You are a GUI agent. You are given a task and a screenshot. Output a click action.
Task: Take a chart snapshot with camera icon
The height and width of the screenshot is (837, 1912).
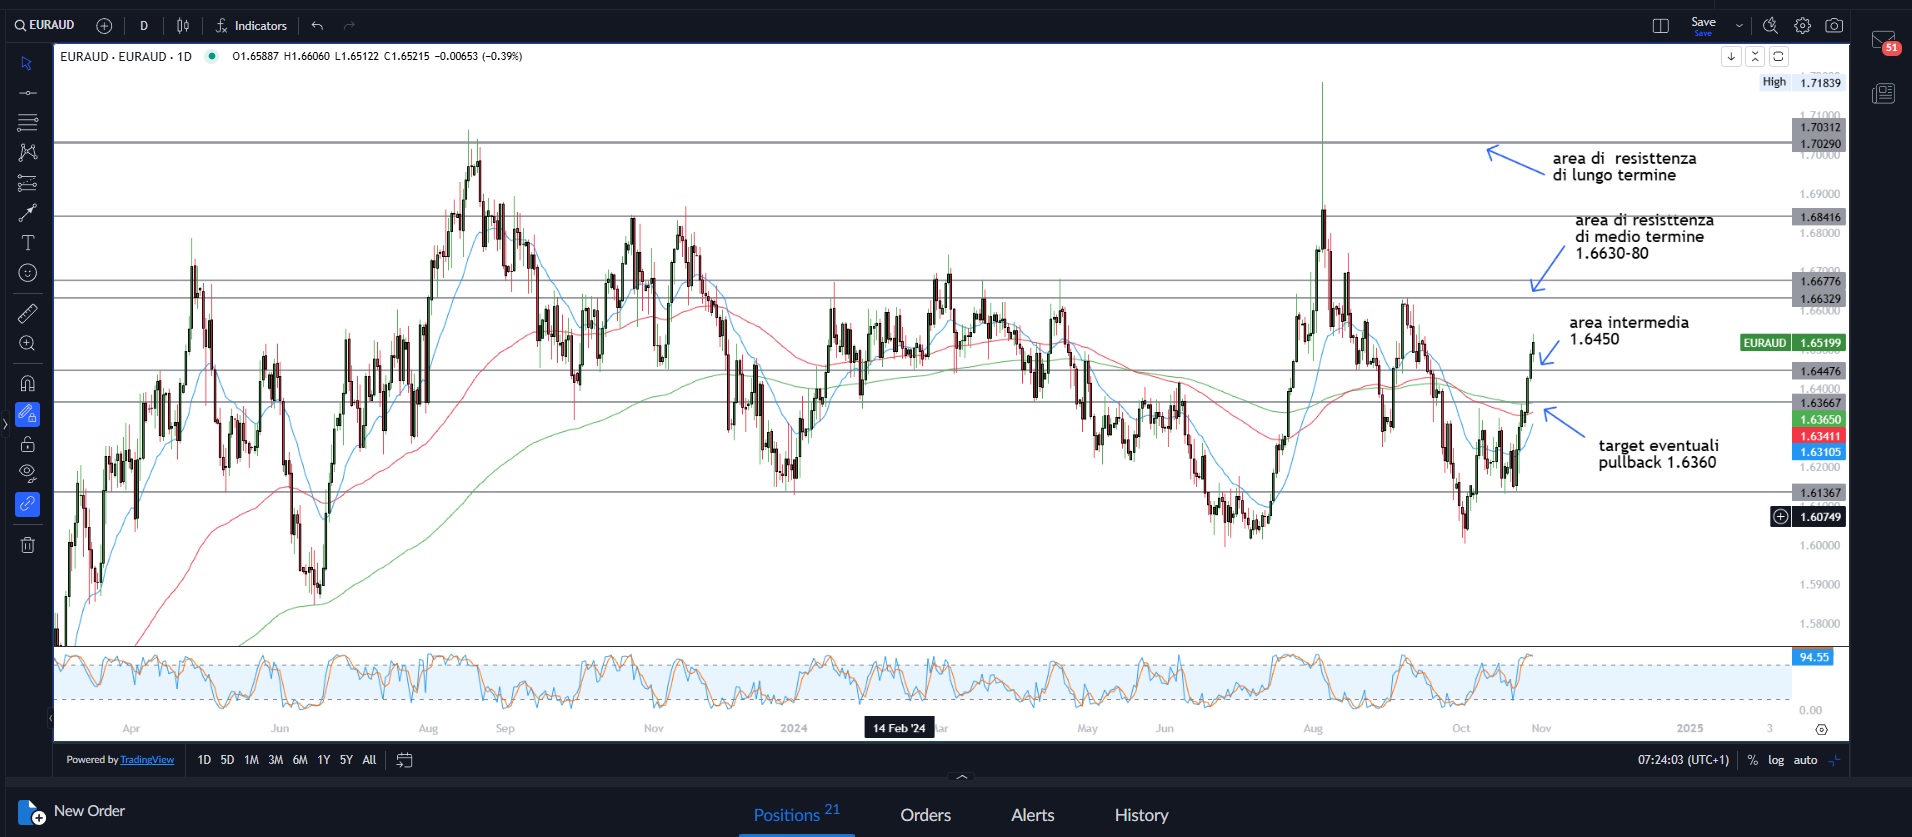(x=1834, y=26)
